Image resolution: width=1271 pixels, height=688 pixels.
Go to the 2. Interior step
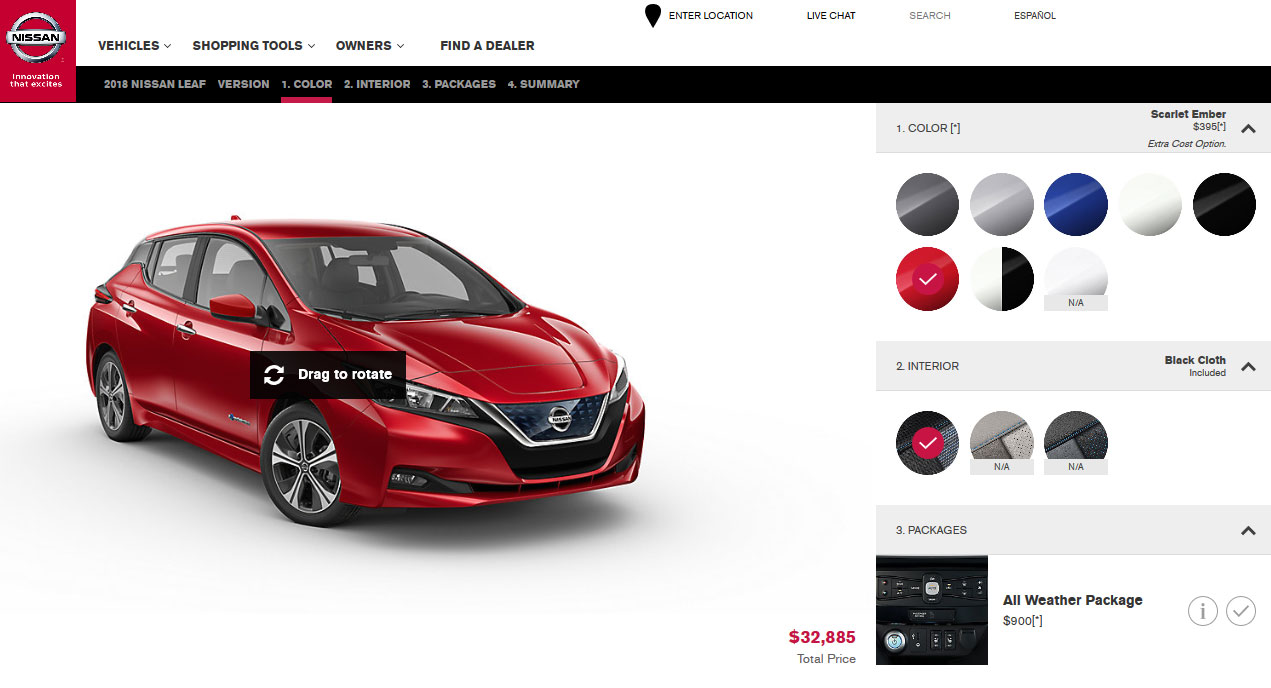click(x=377, y=84)
